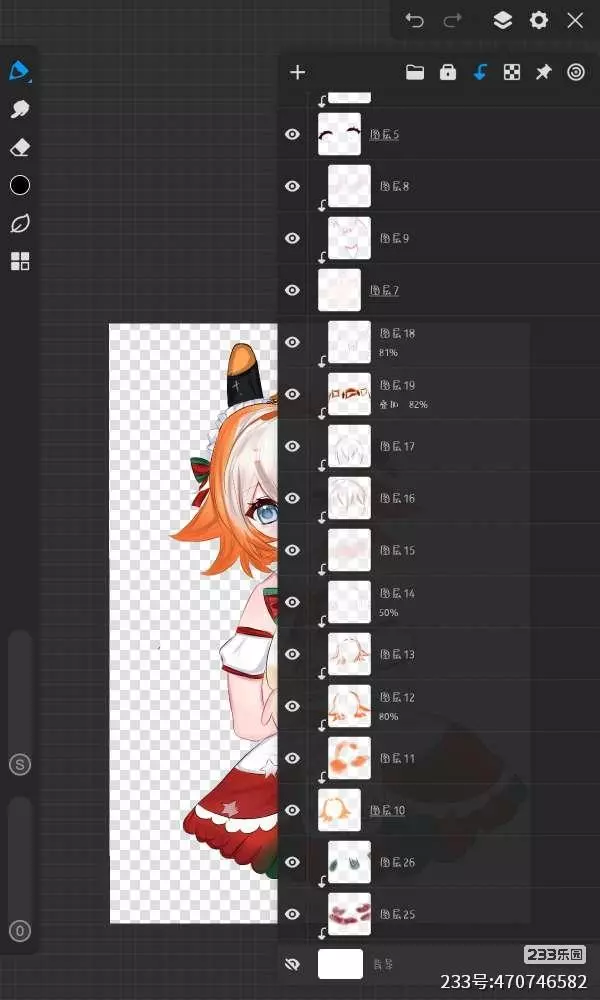
Task: Toggle the eye icon for 图层12
Action: click(x=293, y=706)
